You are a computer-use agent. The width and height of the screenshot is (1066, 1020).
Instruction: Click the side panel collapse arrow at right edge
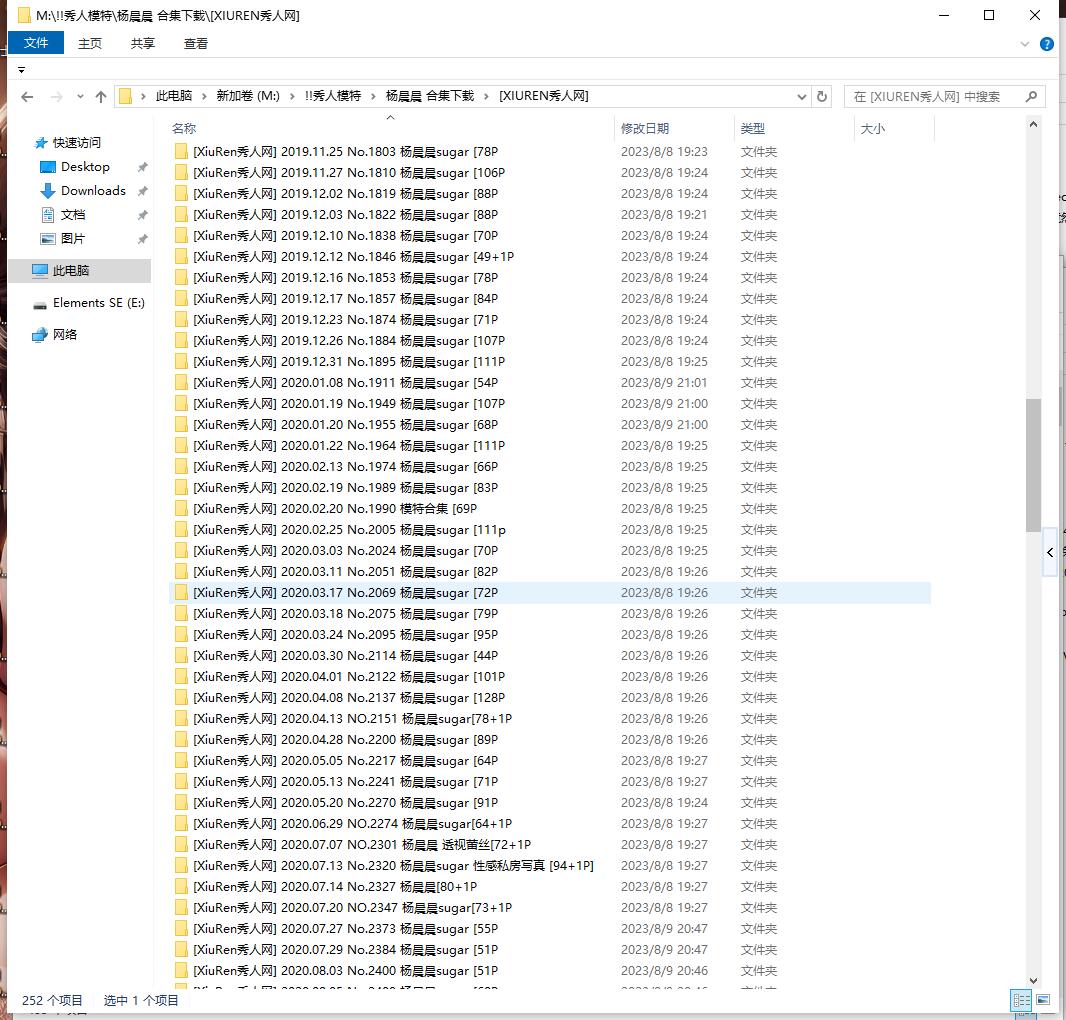coord(1050,552)
